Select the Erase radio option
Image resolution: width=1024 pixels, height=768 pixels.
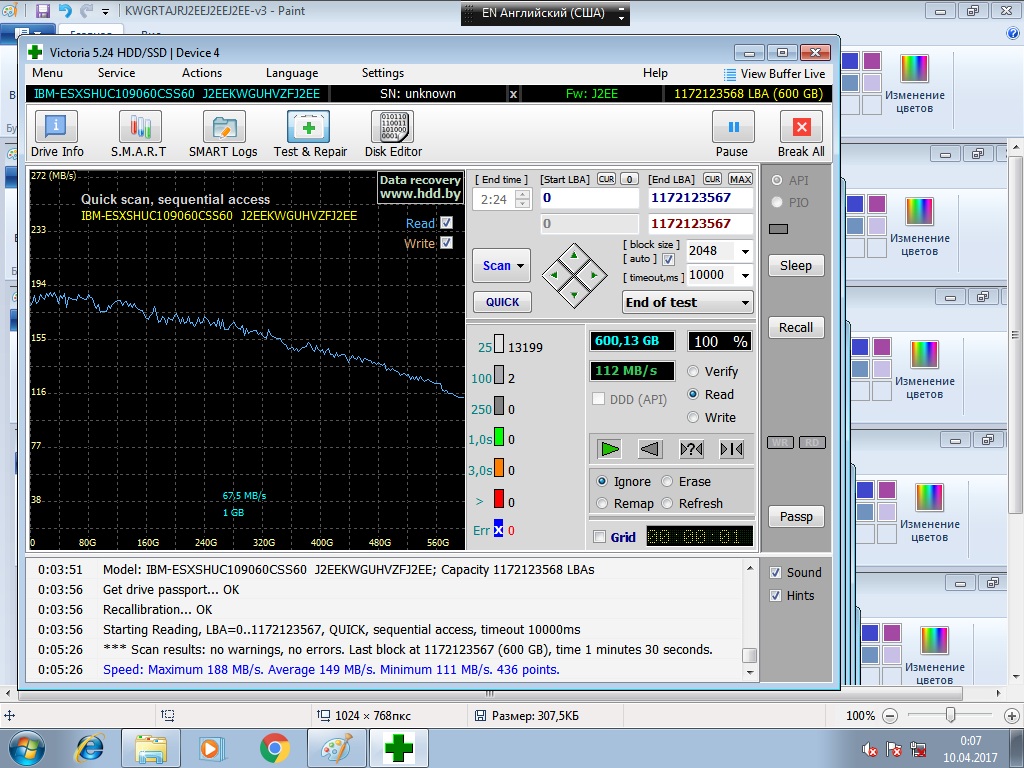tap(667, 481)
